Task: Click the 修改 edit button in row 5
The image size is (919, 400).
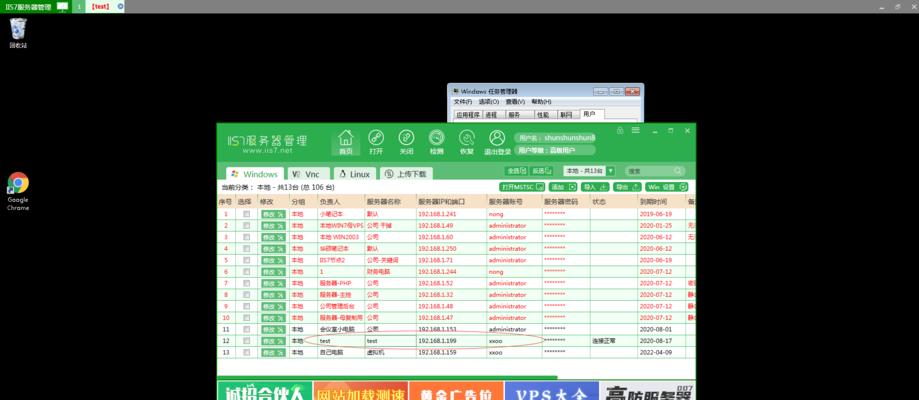Action: [273, 260]
